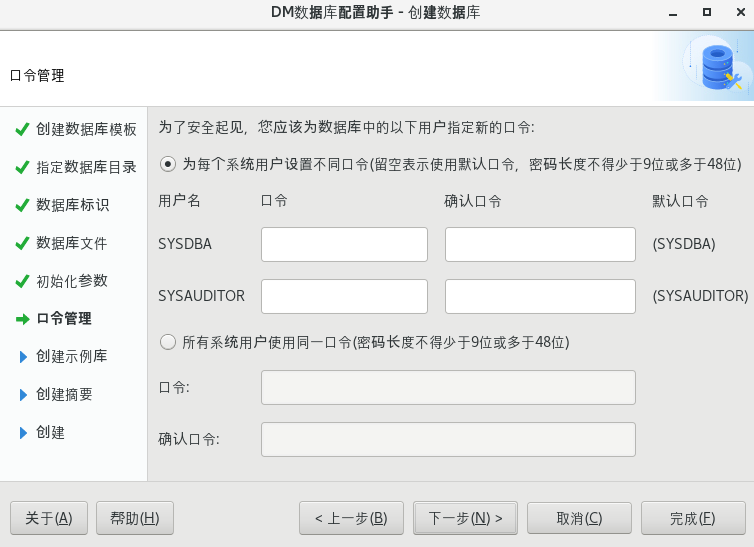Click blue triangle beside 创建摘要 step

pyautogui.click(x=24, y=395)
